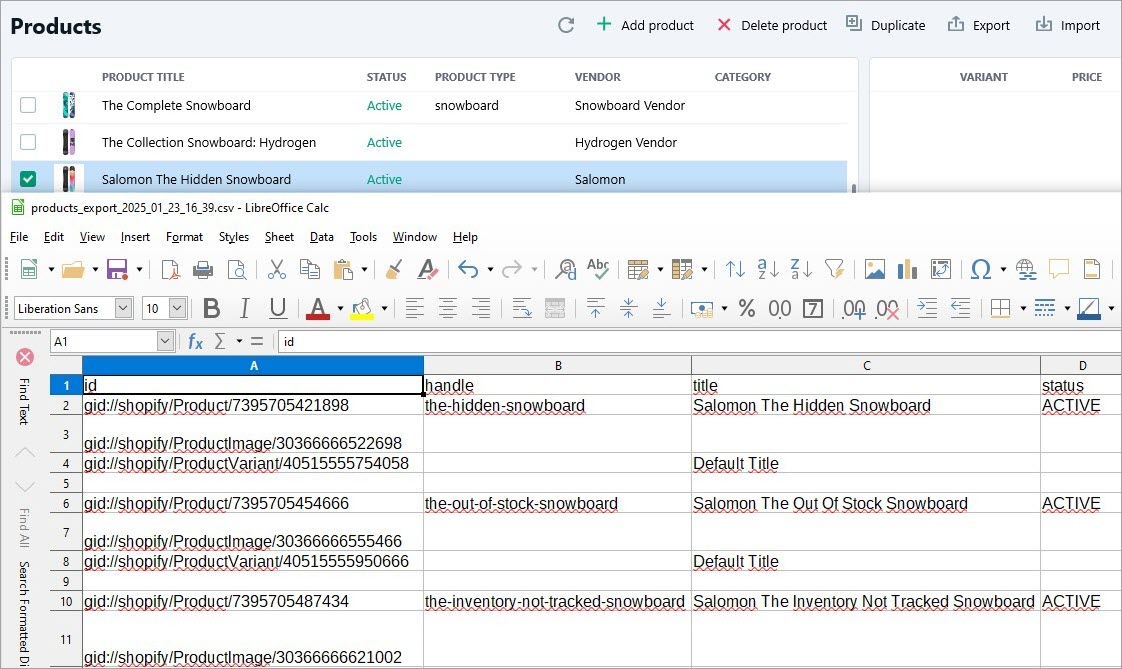Click Clear Direct Formatting icon
Screen dimensions: 1122x669
click(x=427, y=270)
